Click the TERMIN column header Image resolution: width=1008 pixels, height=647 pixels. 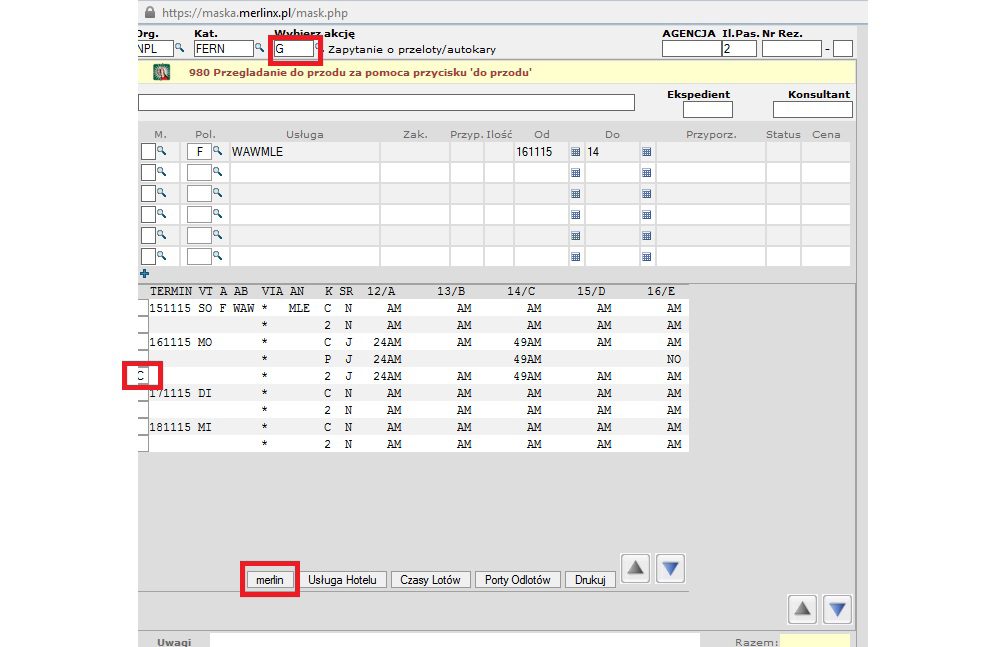170,291
